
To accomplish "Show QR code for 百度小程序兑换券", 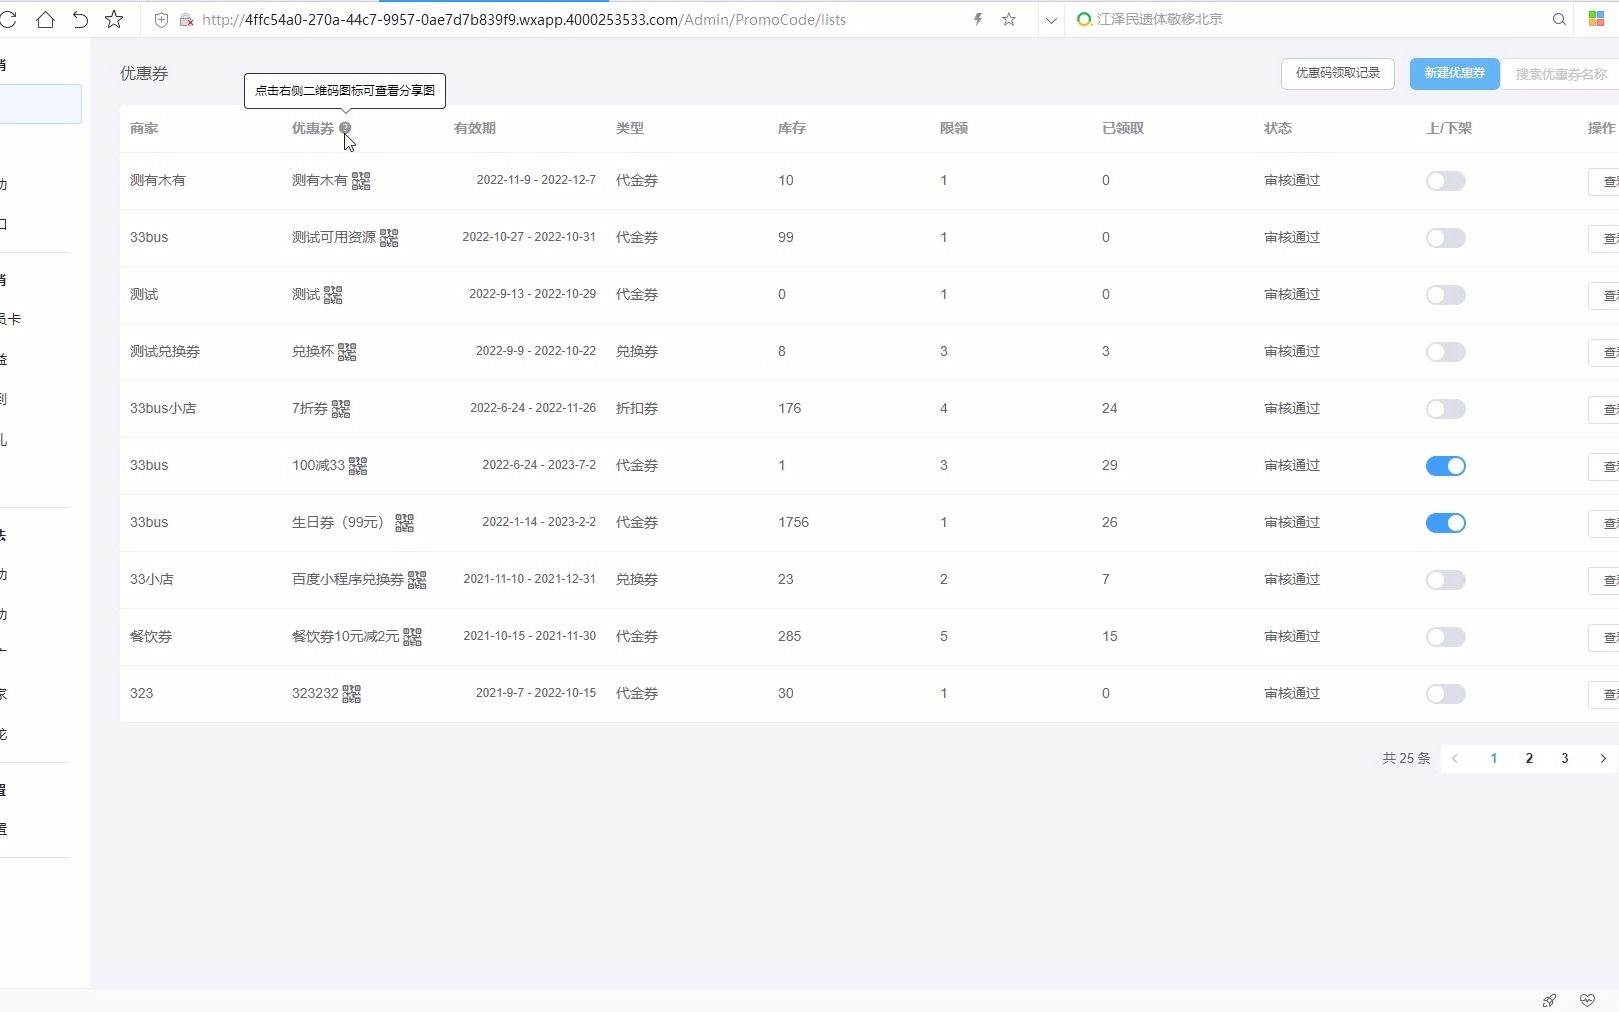I will (417, 580).
